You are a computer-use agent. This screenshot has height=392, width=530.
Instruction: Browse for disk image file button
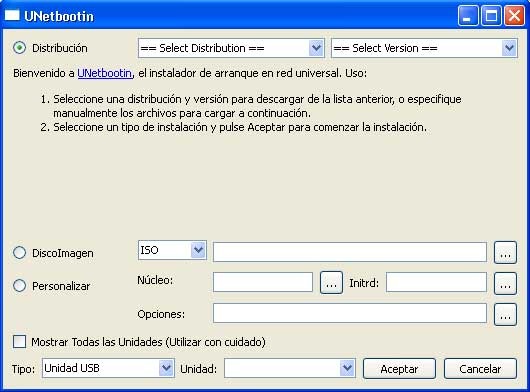tap(505, 252)
